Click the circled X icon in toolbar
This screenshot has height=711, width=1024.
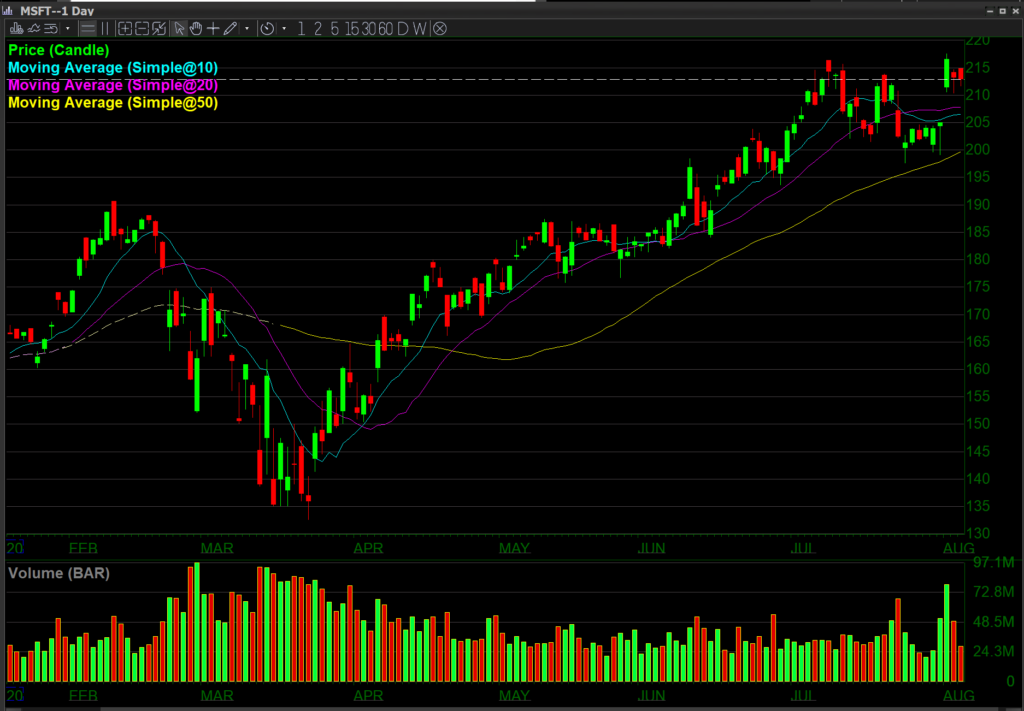tap(440, 28)
